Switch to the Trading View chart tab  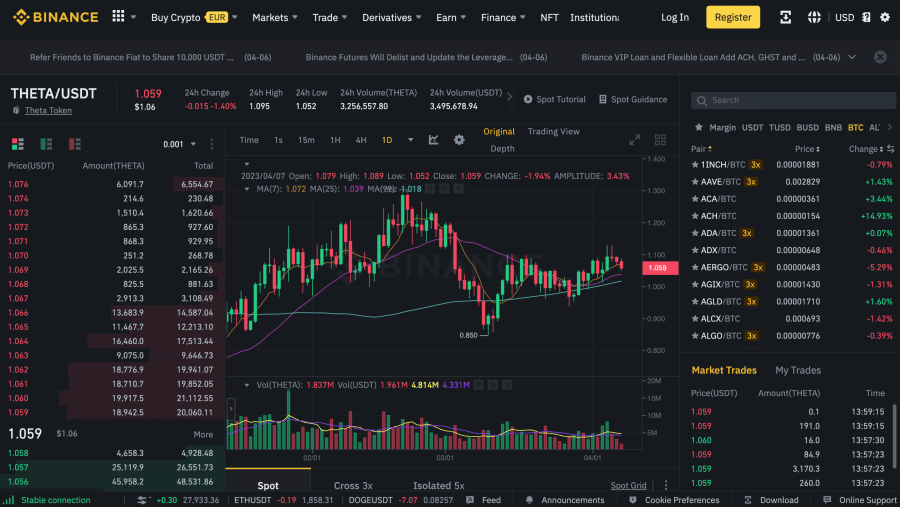pos(553,131)
